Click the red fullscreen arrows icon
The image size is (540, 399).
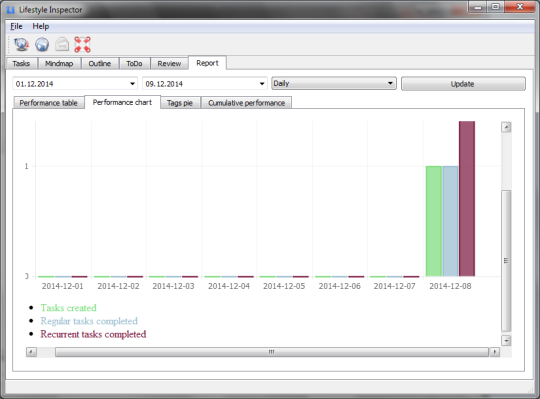tap(83, 44)
